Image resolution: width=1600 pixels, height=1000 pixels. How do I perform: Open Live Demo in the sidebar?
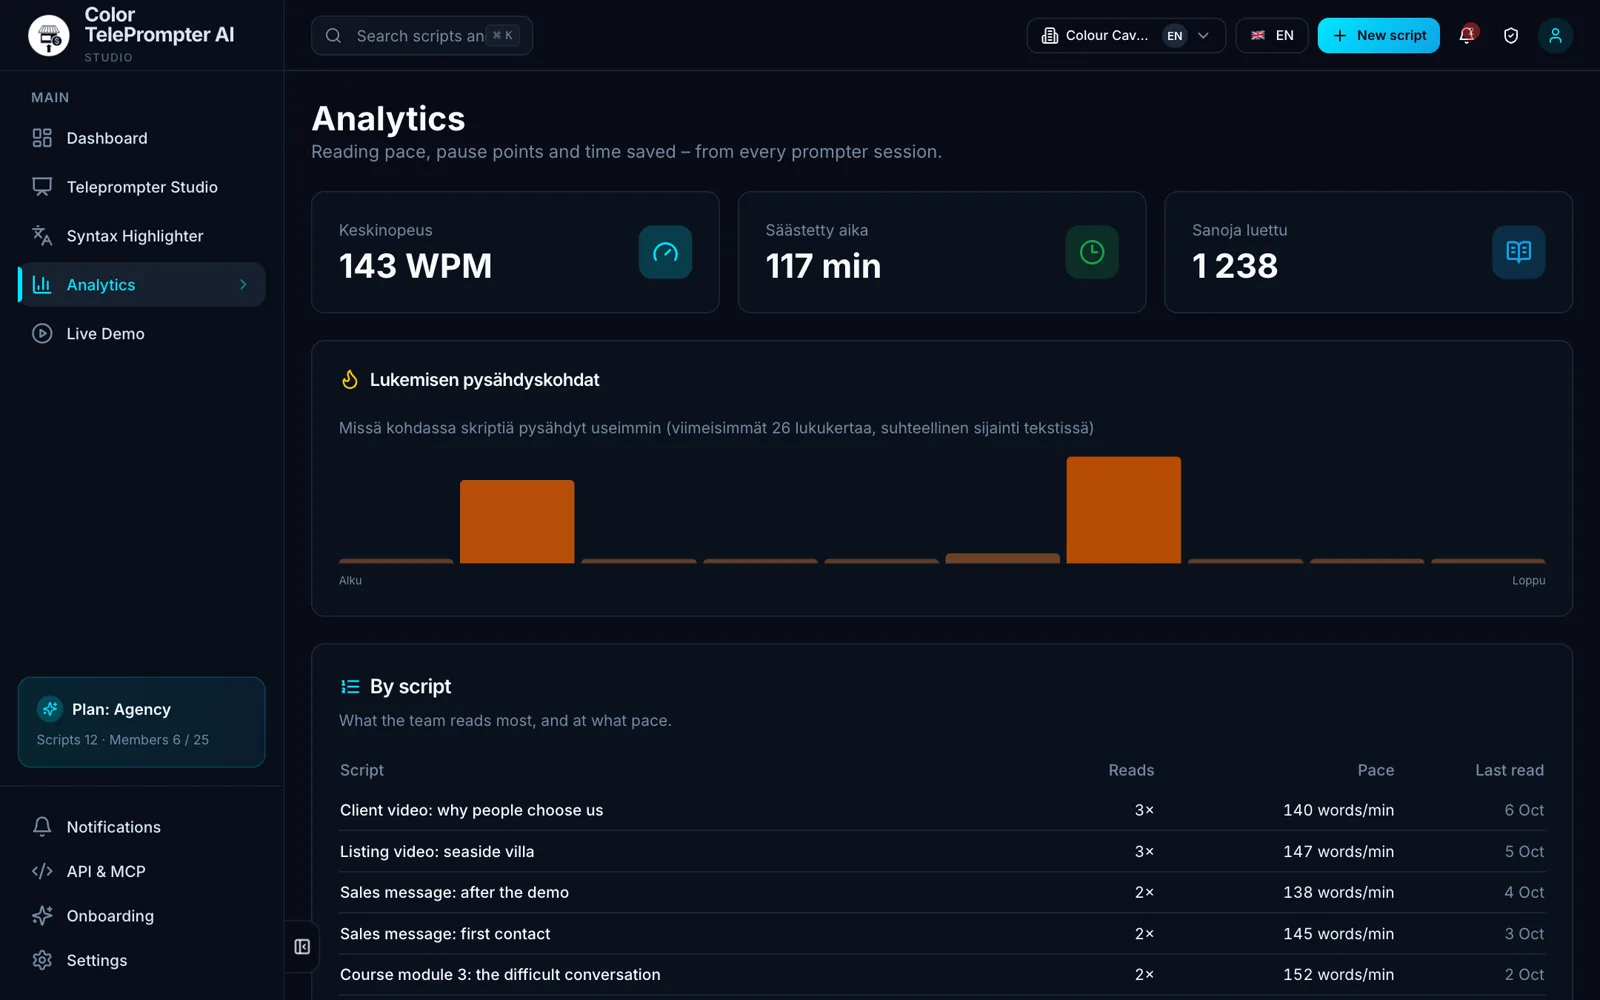(142, 334)
